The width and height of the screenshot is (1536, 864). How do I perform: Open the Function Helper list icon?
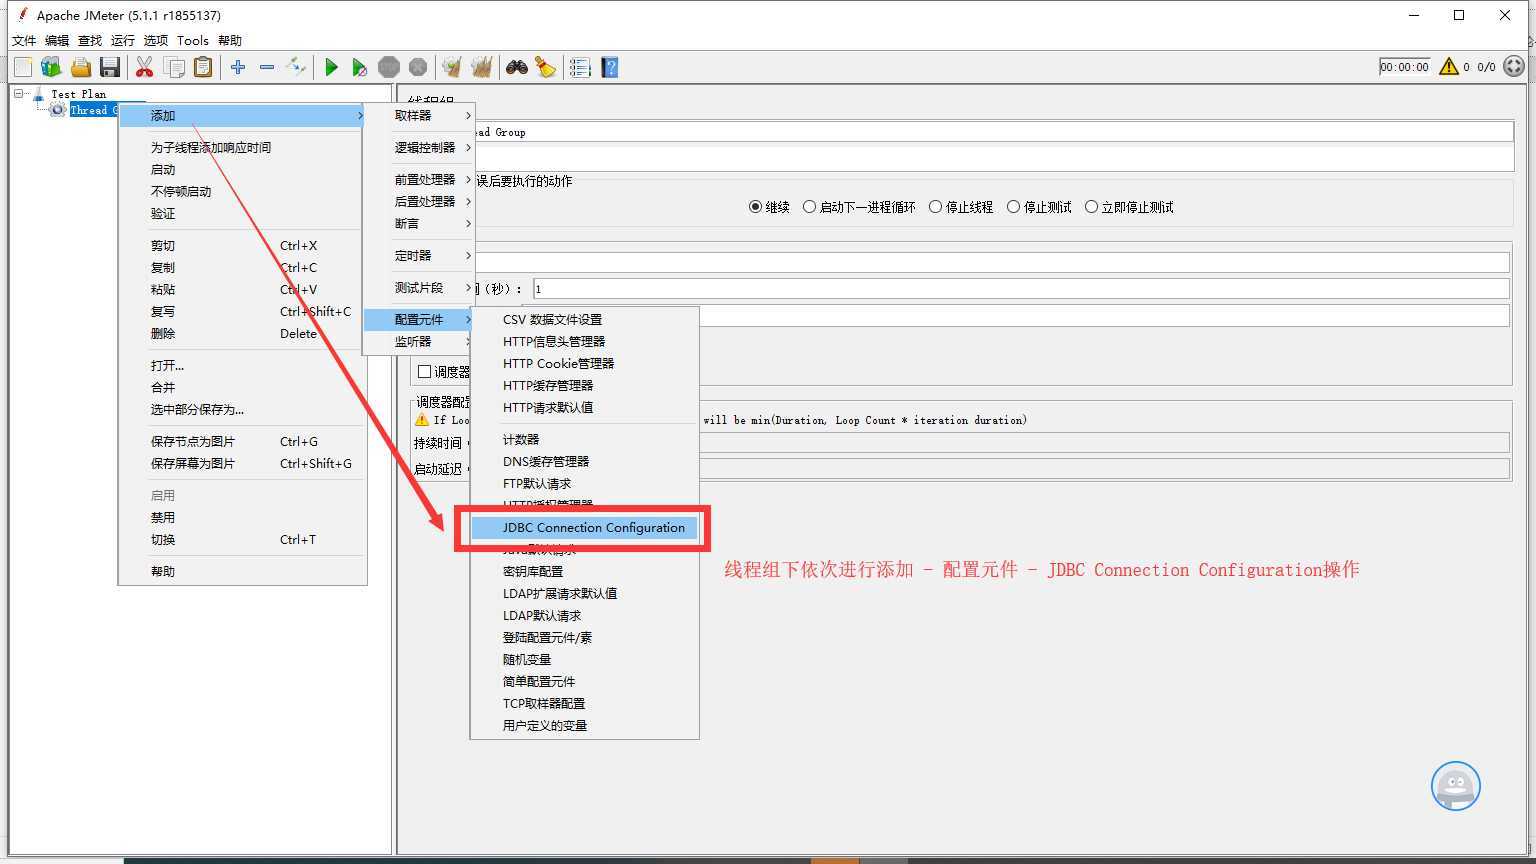click(x=580, y=67)
